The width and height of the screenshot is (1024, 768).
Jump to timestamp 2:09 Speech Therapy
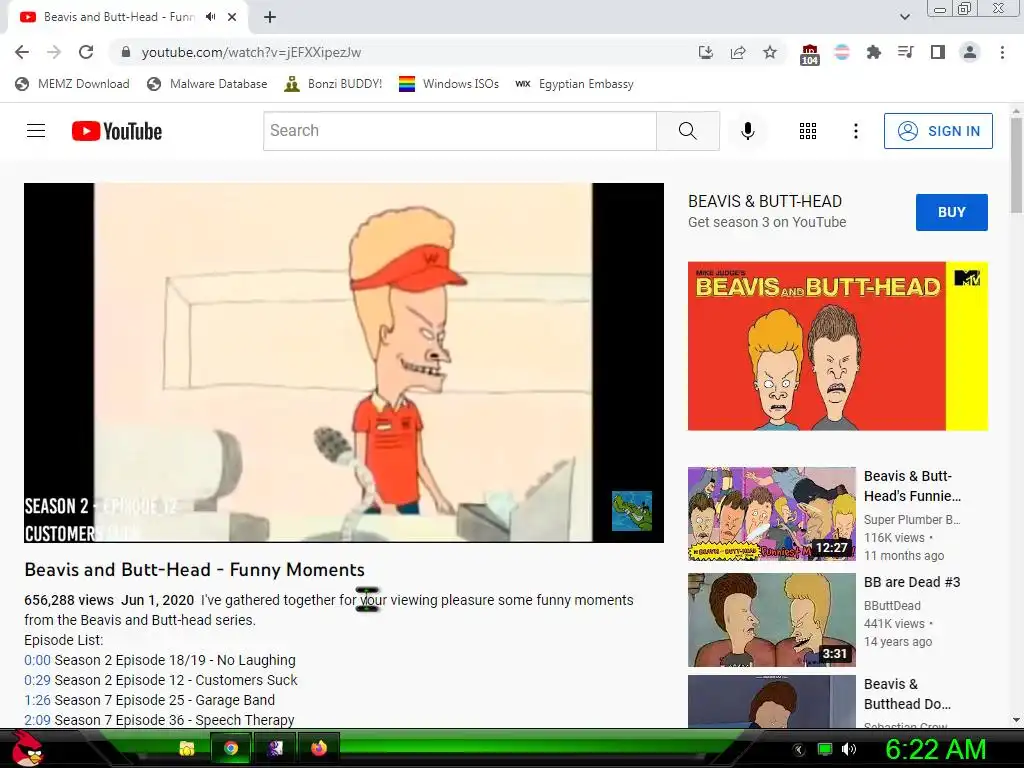click(x=37, y=720)
